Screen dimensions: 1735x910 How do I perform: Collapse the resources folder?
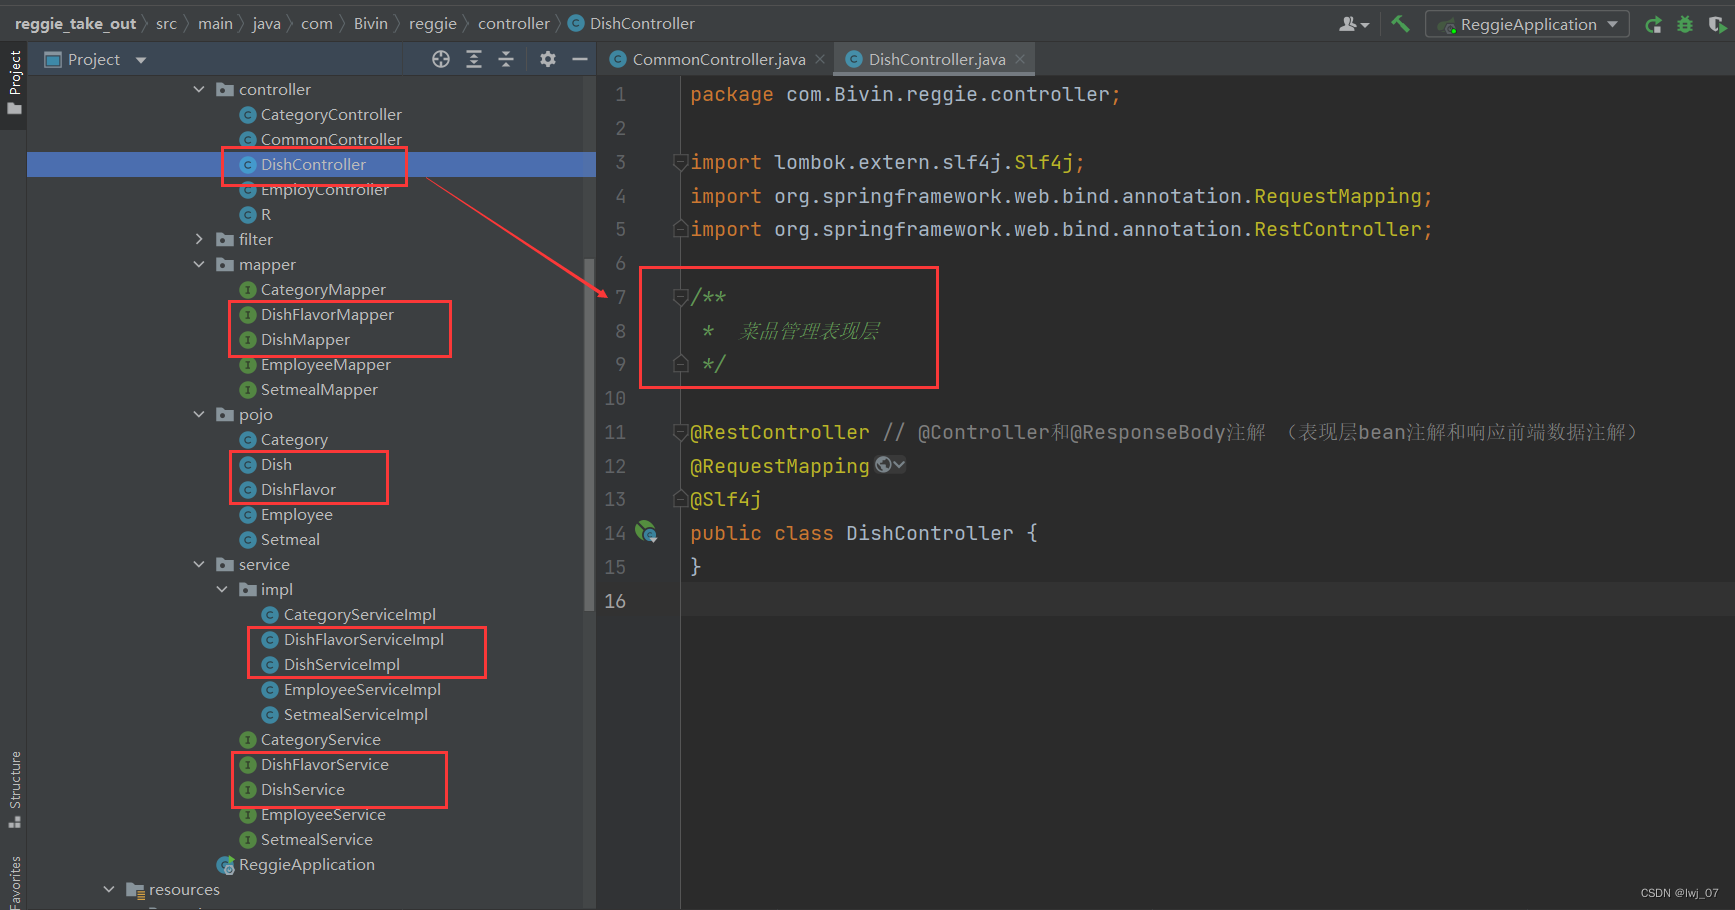tap(109, 889)
